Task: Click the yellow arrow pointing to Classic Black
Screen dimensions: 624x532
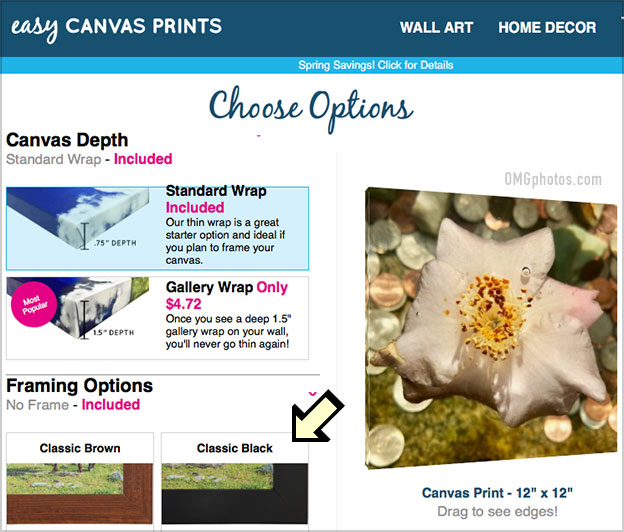Action: coord(316,417)
